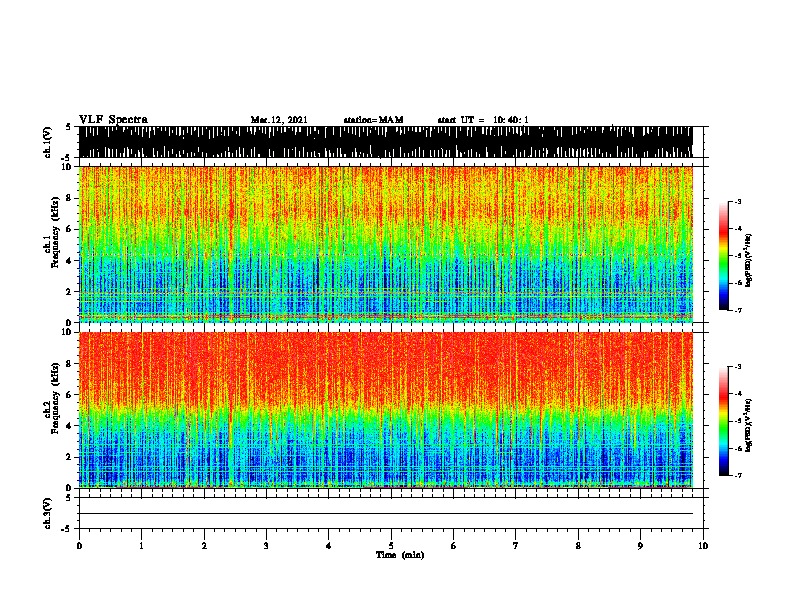Select the date label "Mar.12, 2021"
This screenshot has height=612, width=792.
[x=279, y=120]
